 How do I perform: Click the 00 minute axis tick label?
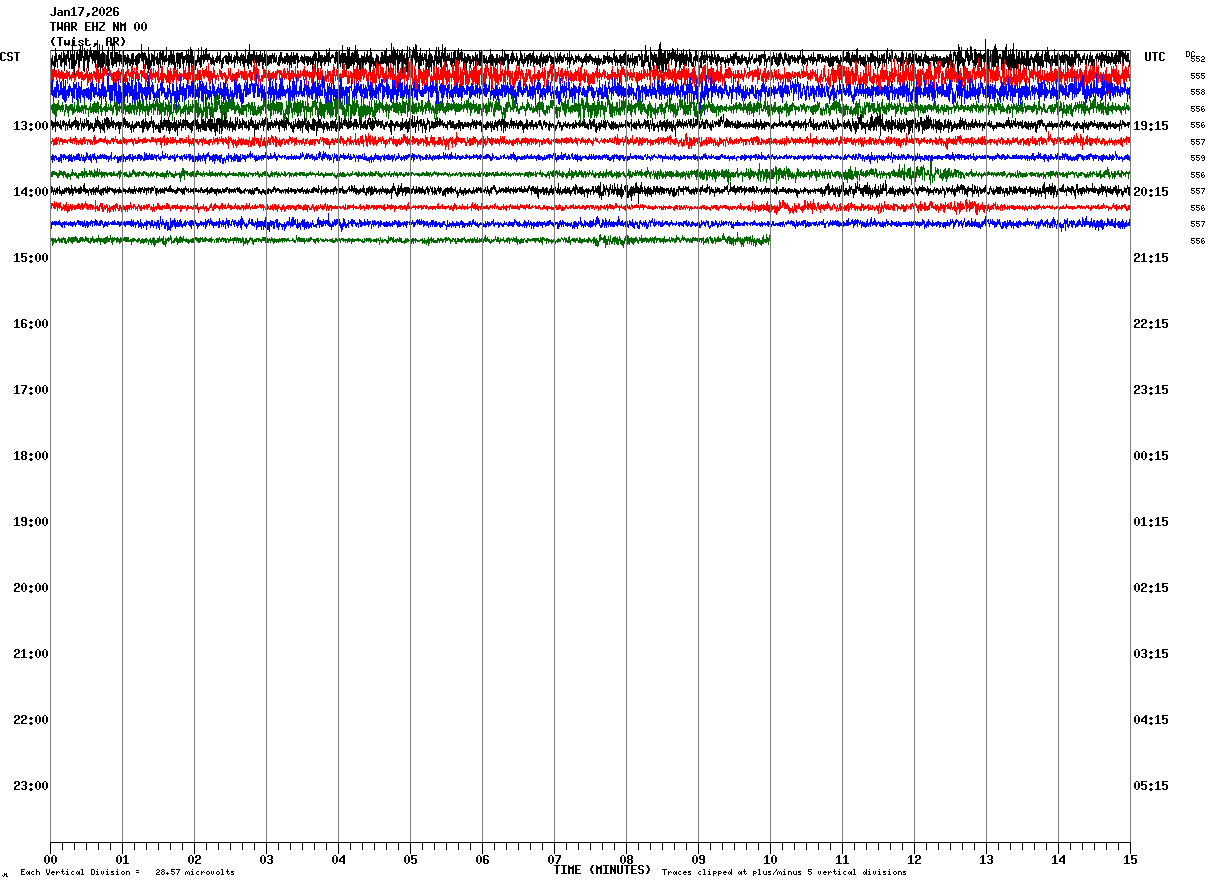pos(50,860)
